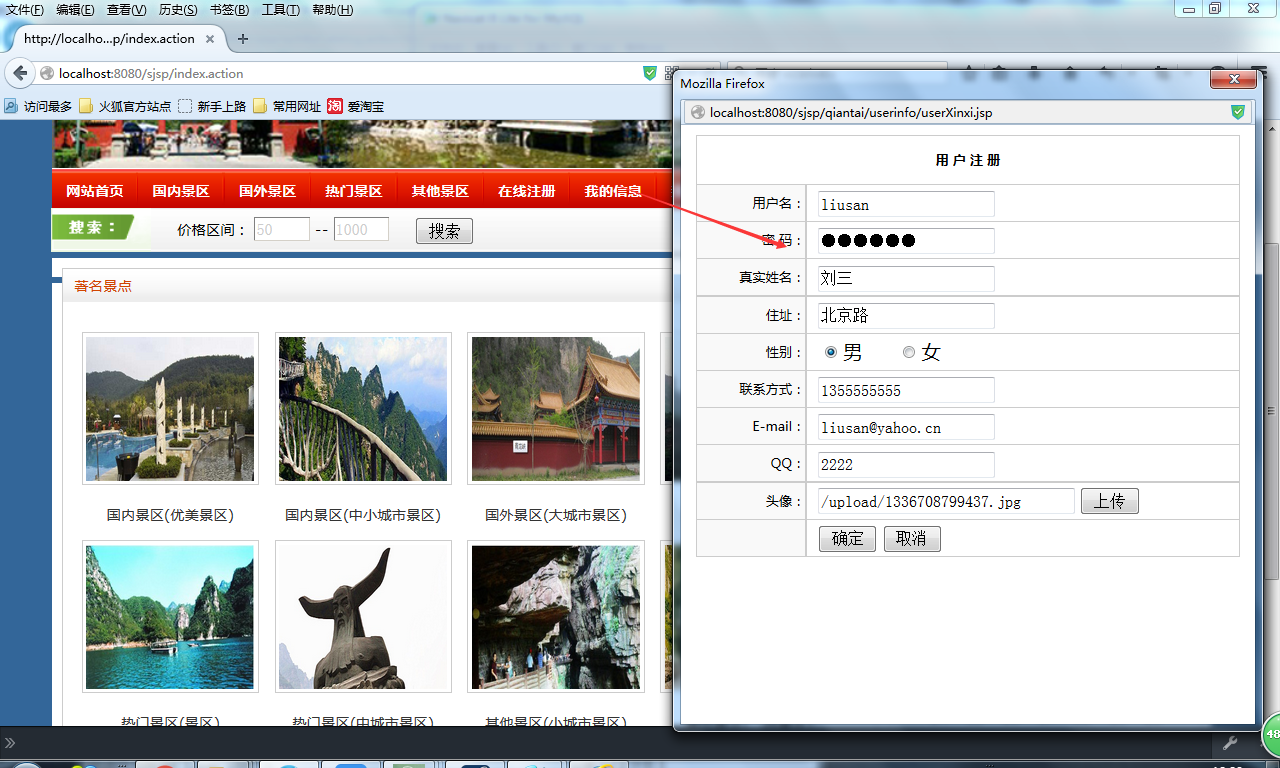This screenshot has width=1280, height=768.
Task: Select the 女 radio button
Action: pyautogui.click(x=909, y=352)
